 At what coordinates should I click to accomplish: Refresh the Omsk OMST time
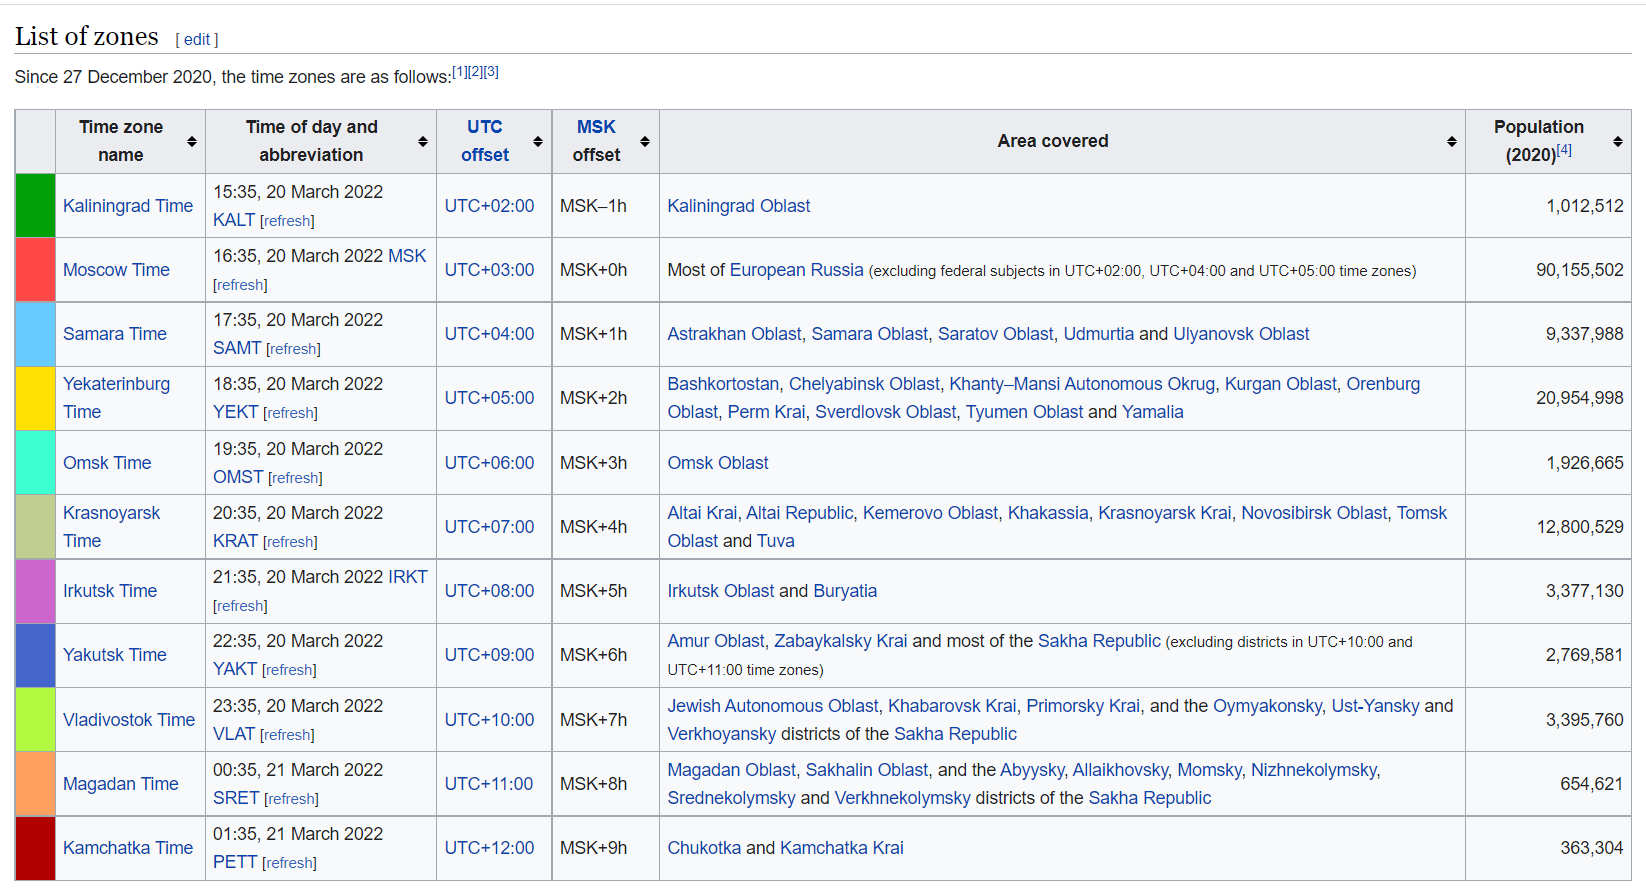295,478
